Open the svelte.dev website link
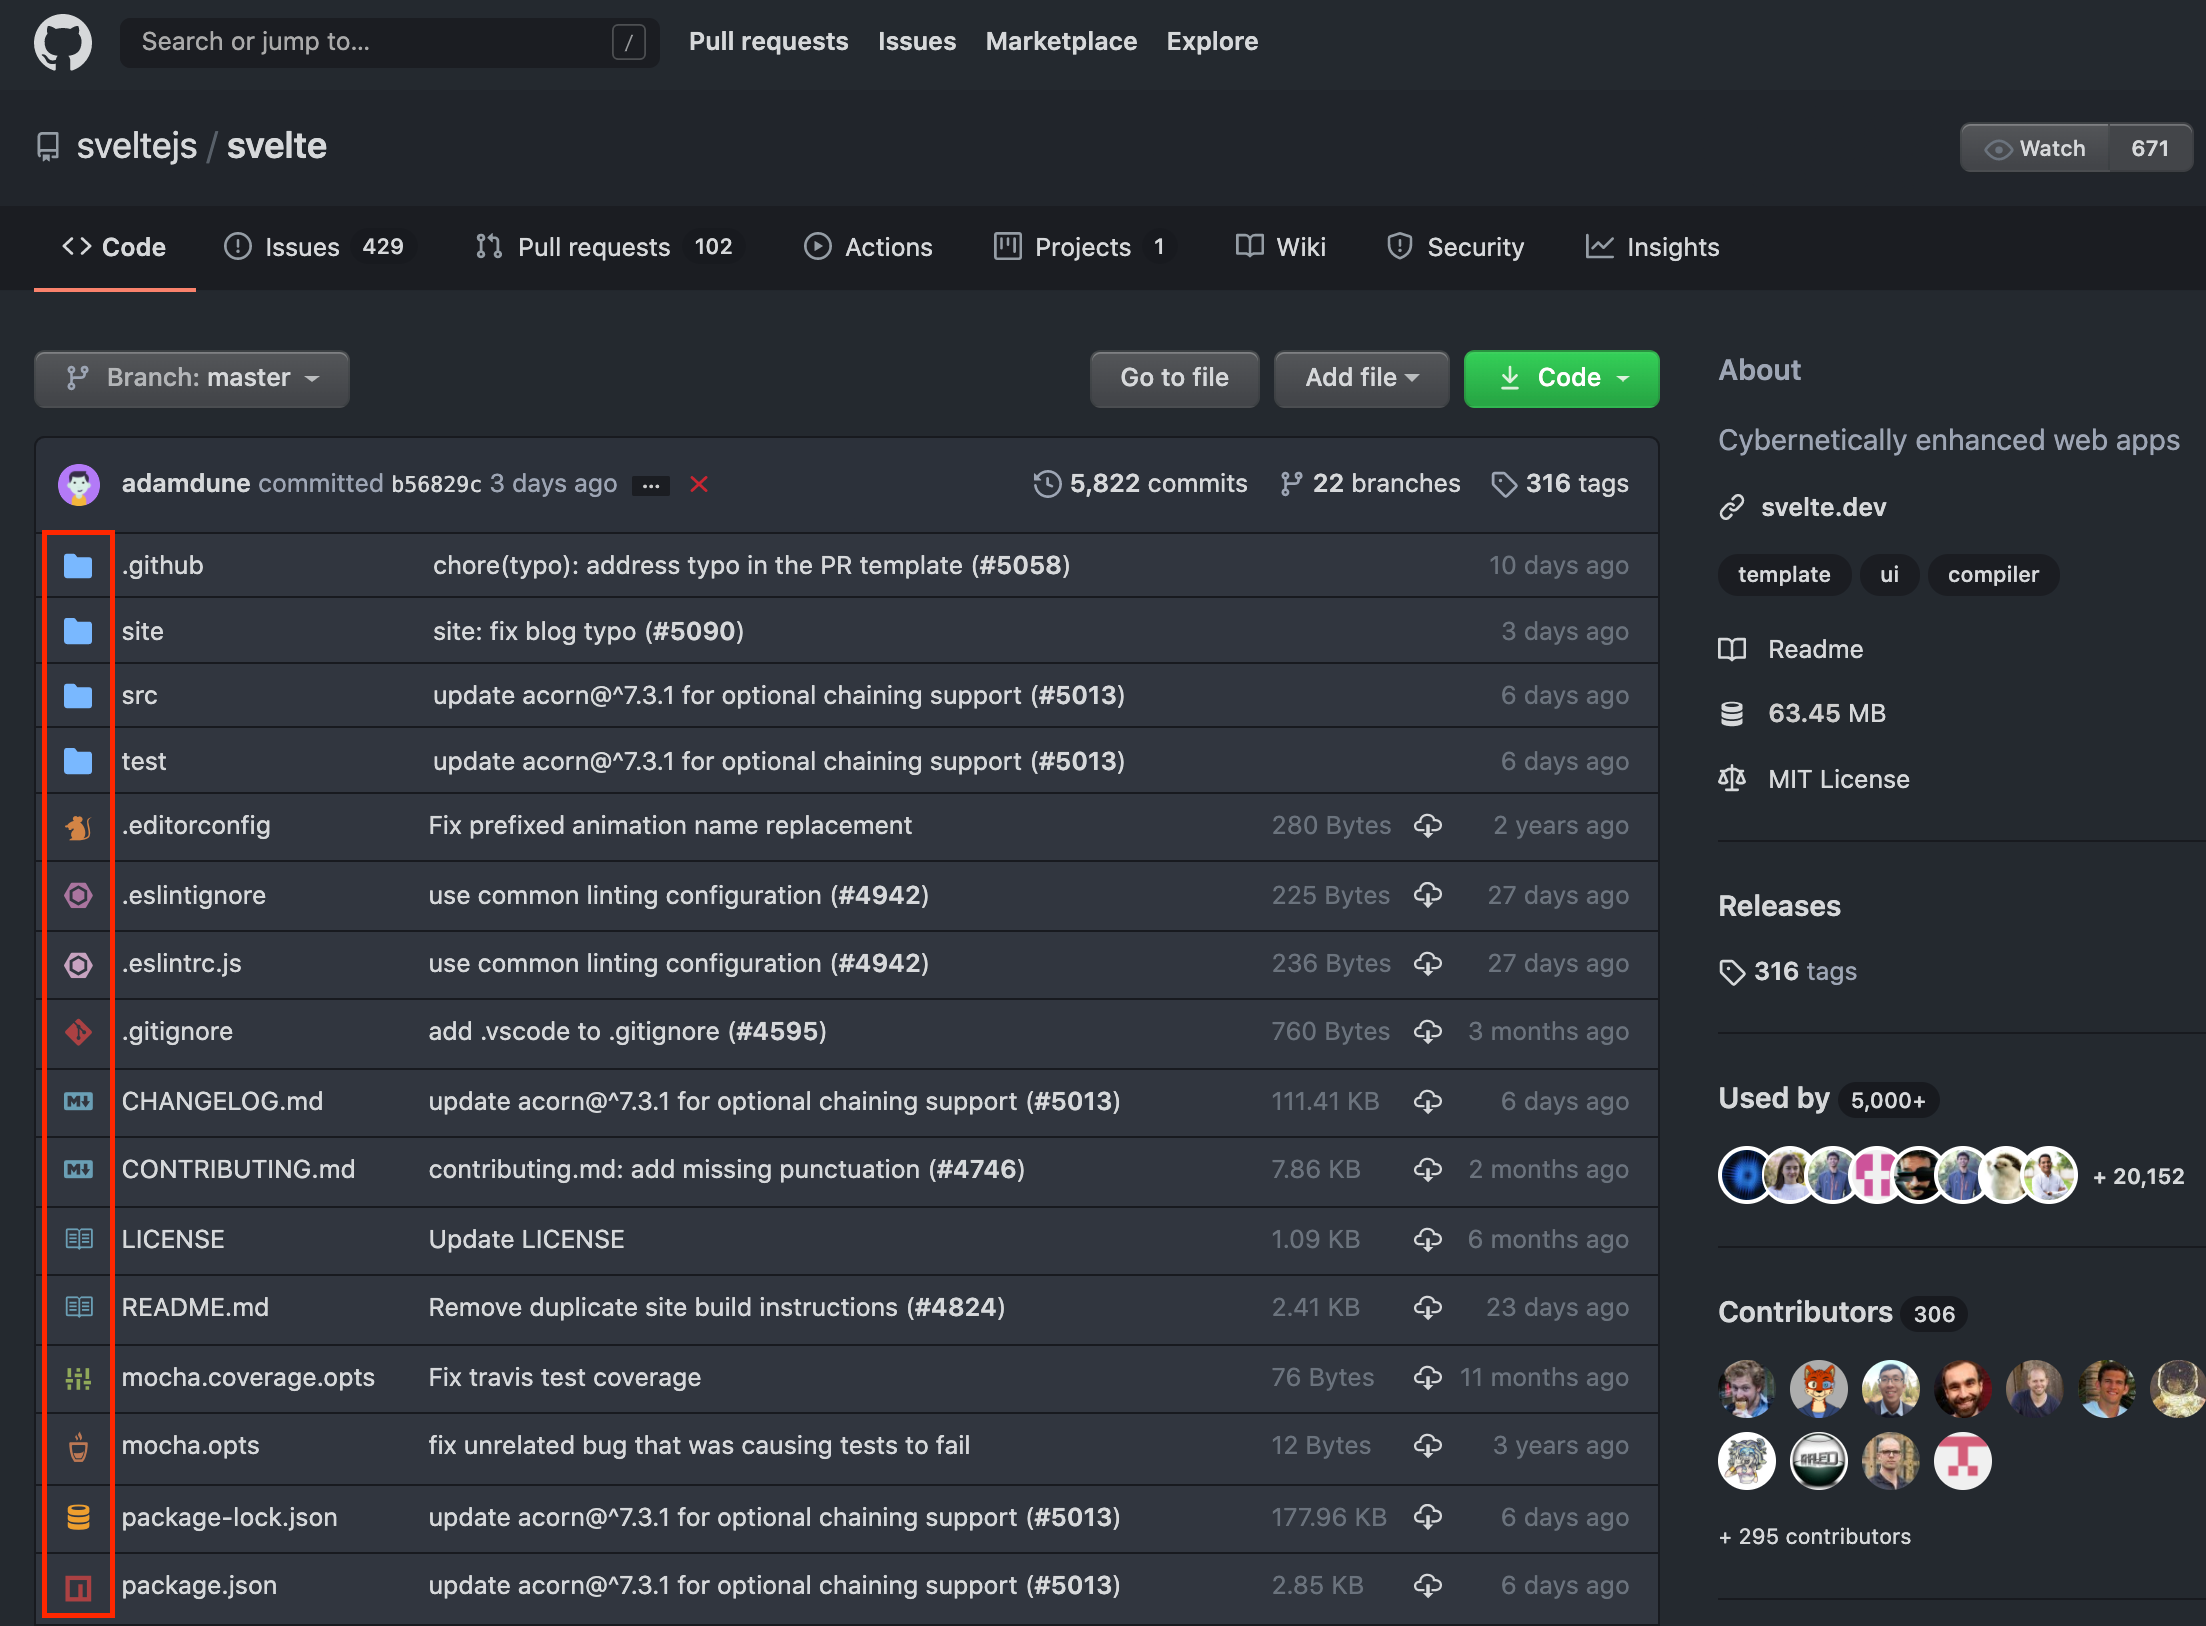This screenshot has height=1626, width=2206. click(1823, 508)
